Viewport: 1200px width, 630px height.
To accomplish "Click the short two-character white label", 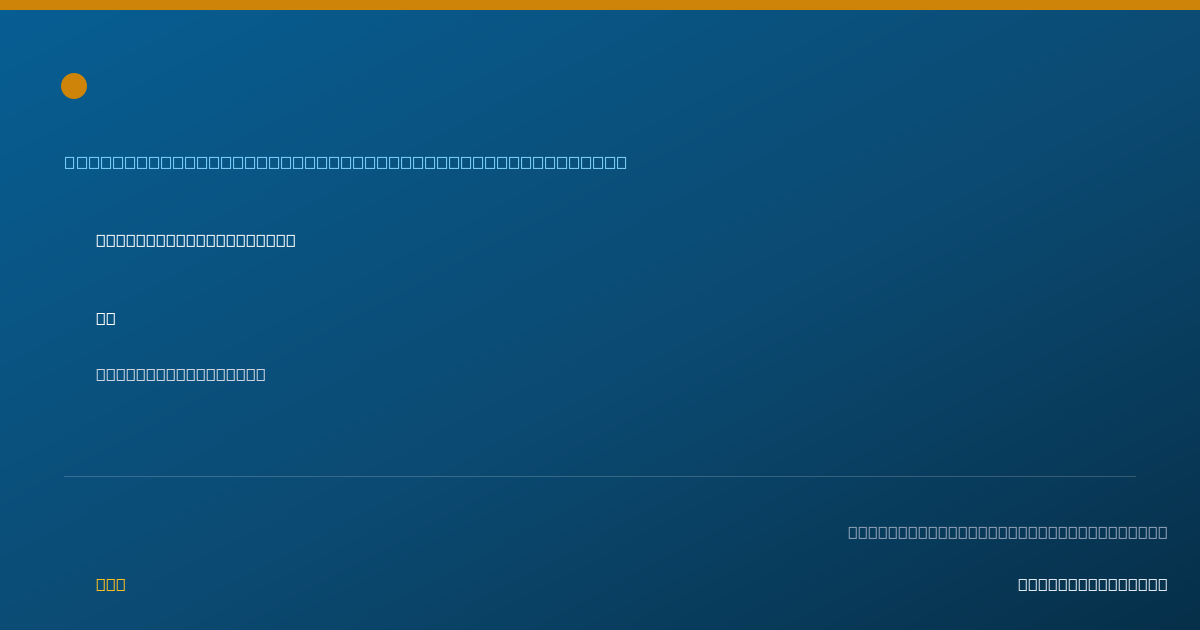I will pyautogui.click(x=106, y=318).
